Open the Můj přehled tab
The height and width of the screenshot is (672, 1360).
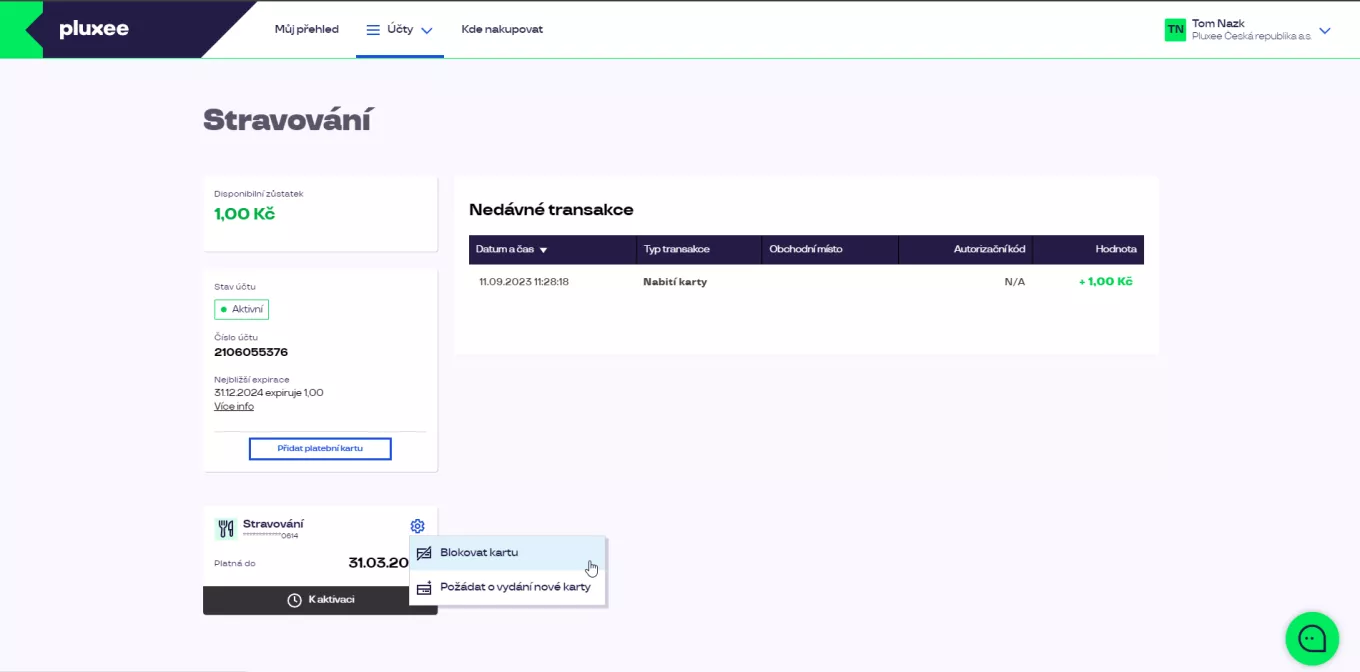pos(307,30)
